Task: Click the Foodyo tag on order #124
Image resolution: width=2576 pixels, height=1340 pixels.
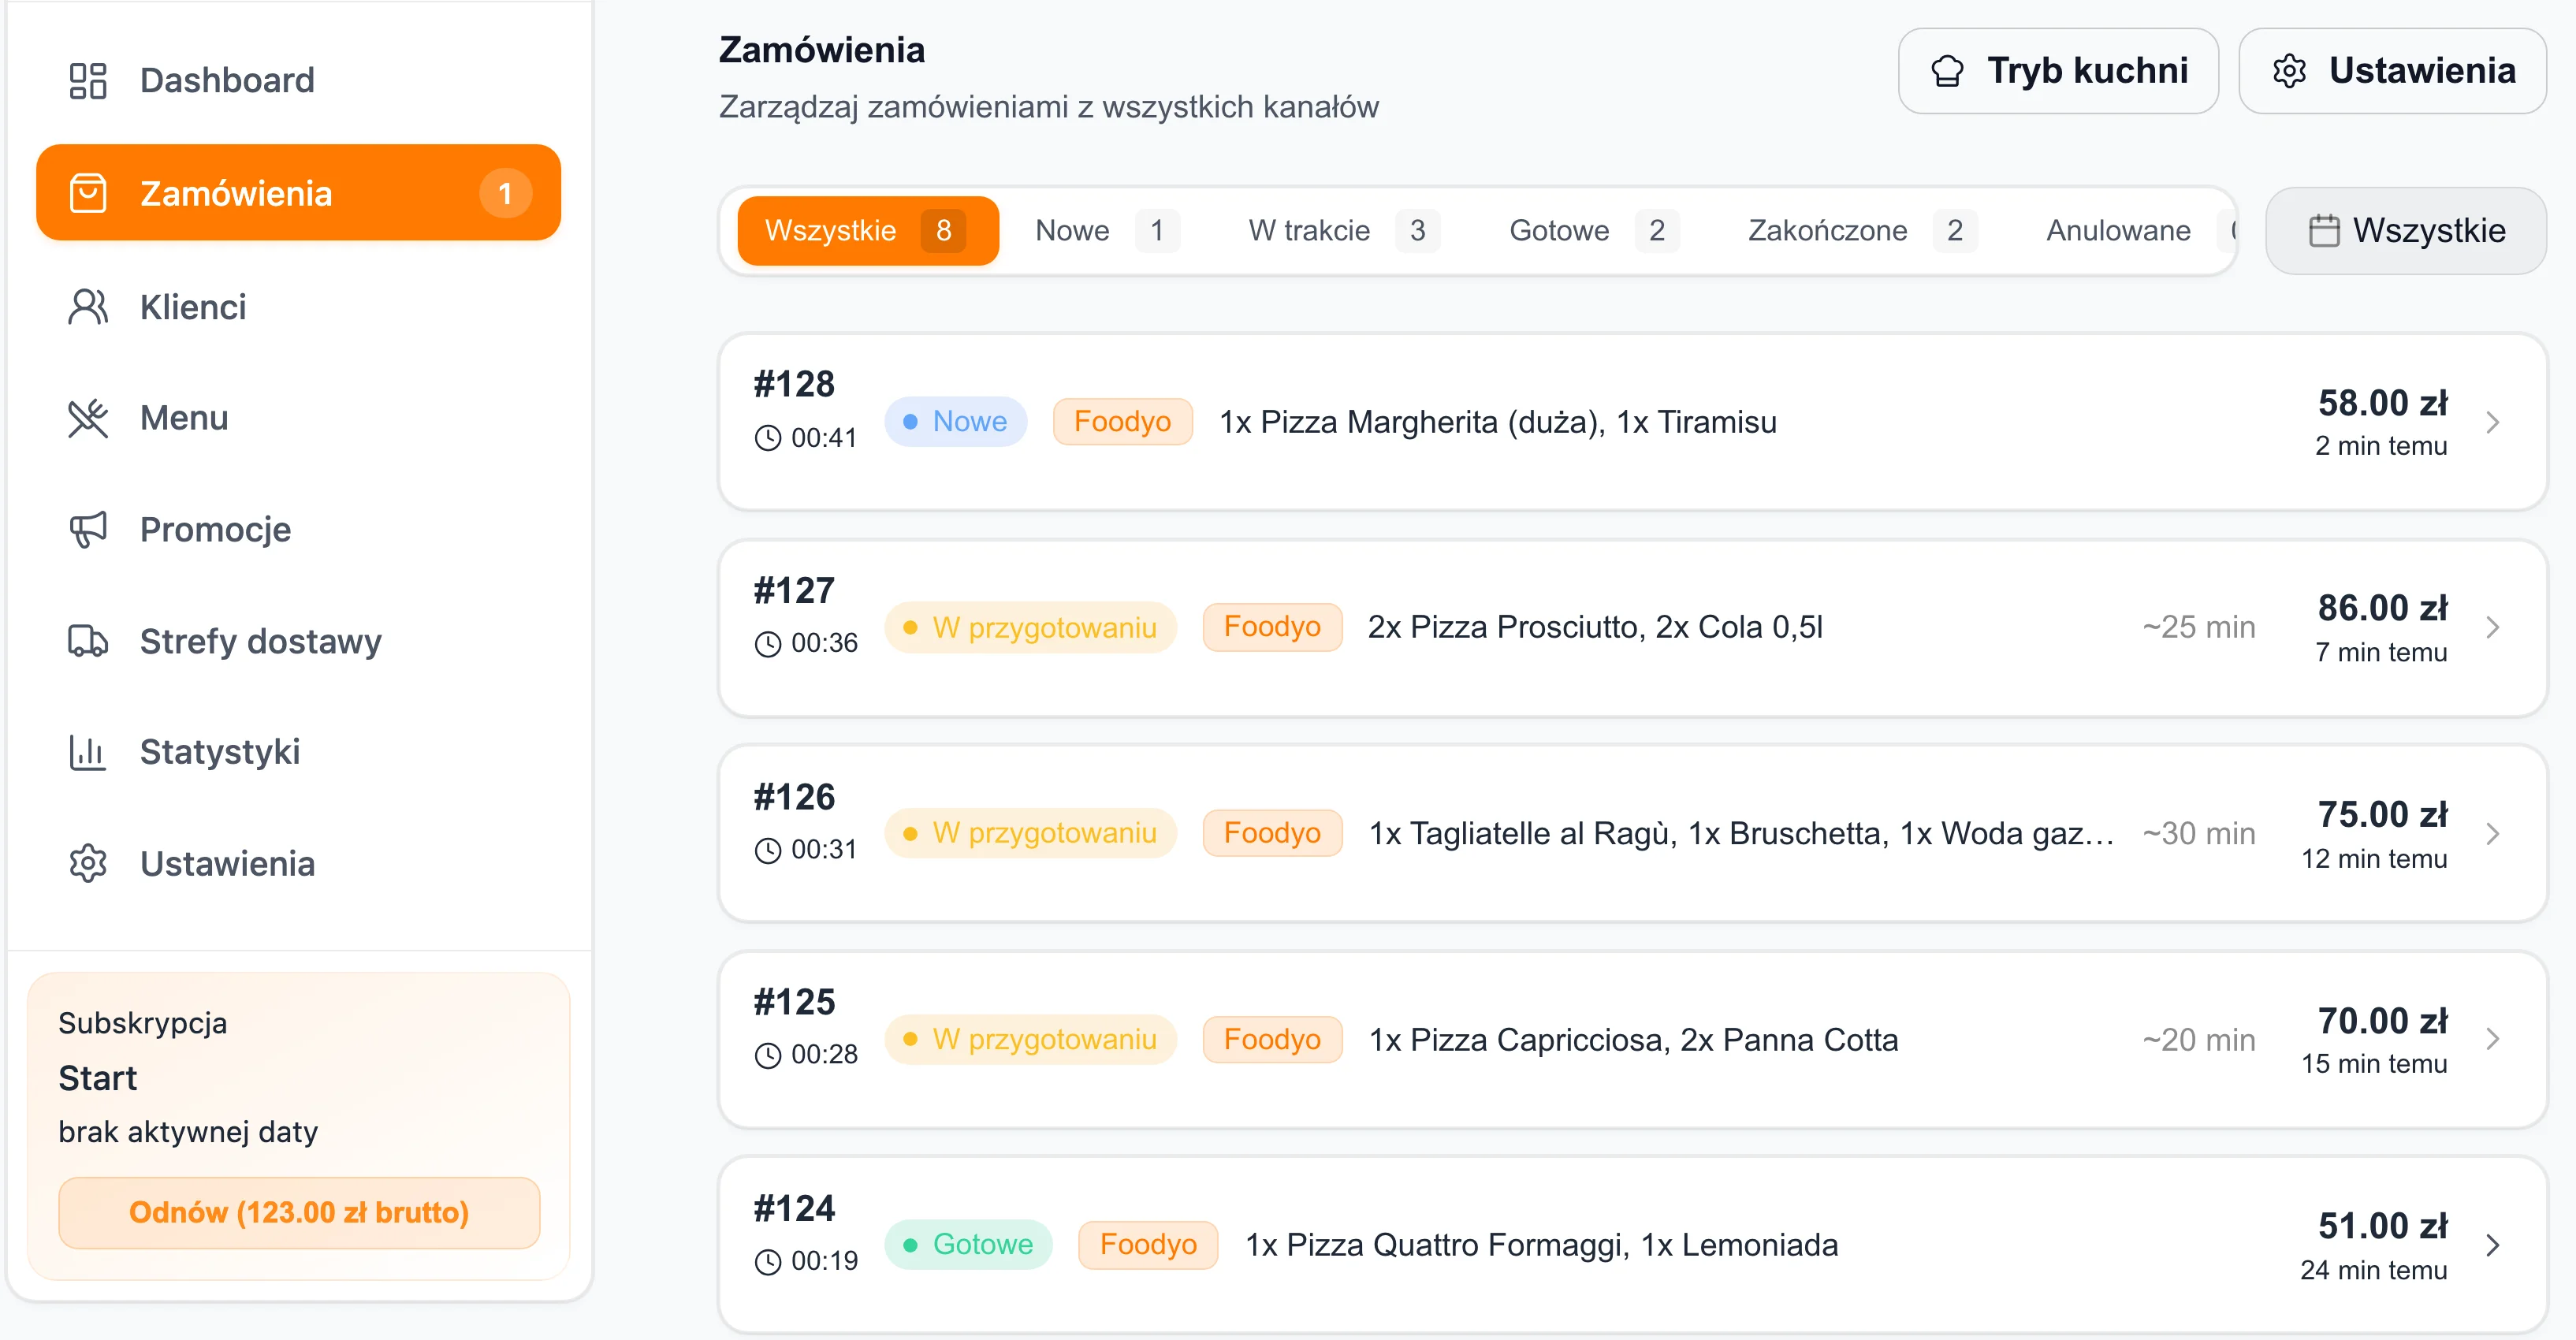Action: 1148,1245
